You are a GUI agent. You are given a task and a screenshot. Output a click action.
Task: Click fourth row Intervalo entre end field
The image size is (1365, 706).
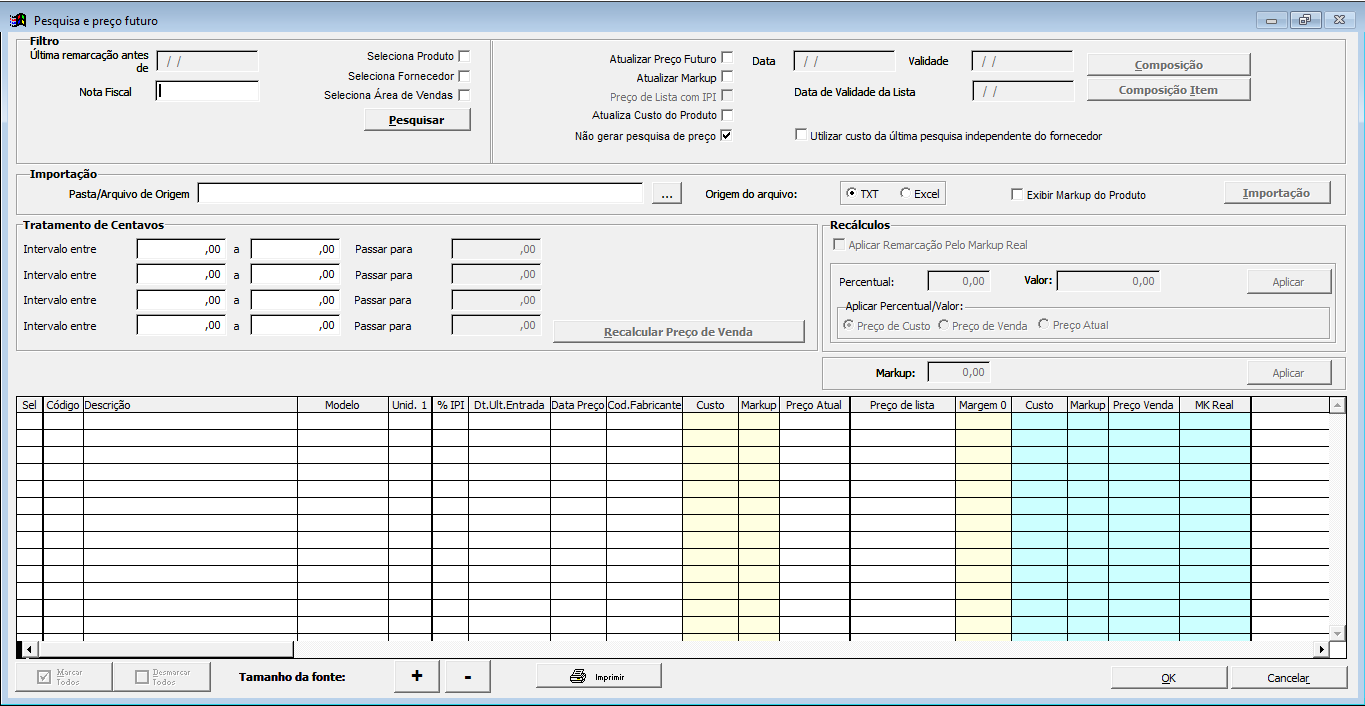295,325
